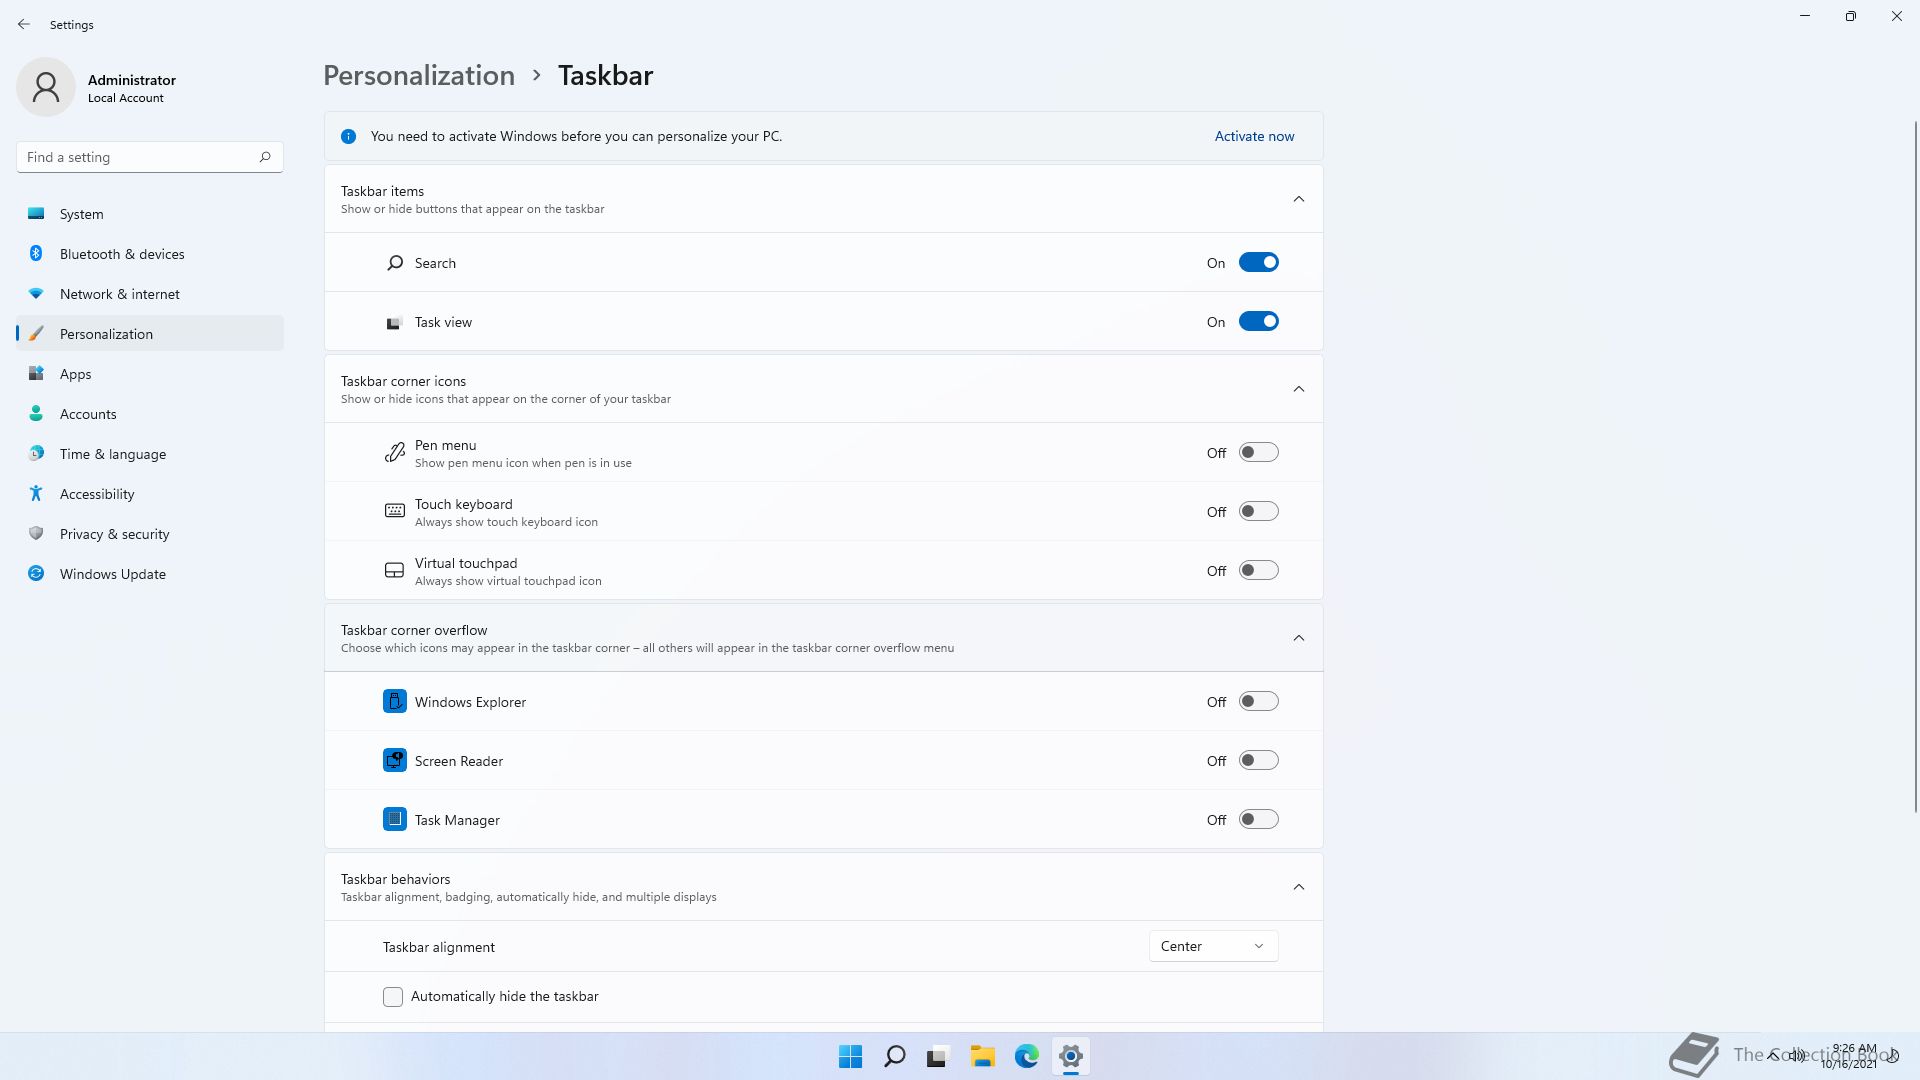1920x1080 pixels.
Task: Turn off the Task view toggle
Action: pyautogui.click(x=1259, y=322)
